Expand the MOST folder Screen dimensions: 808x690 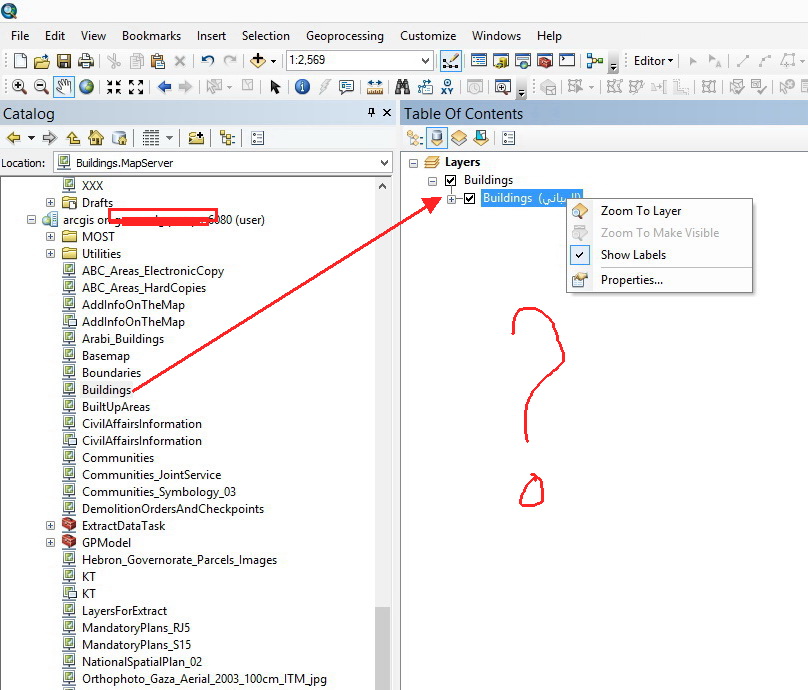coord(50,237)
